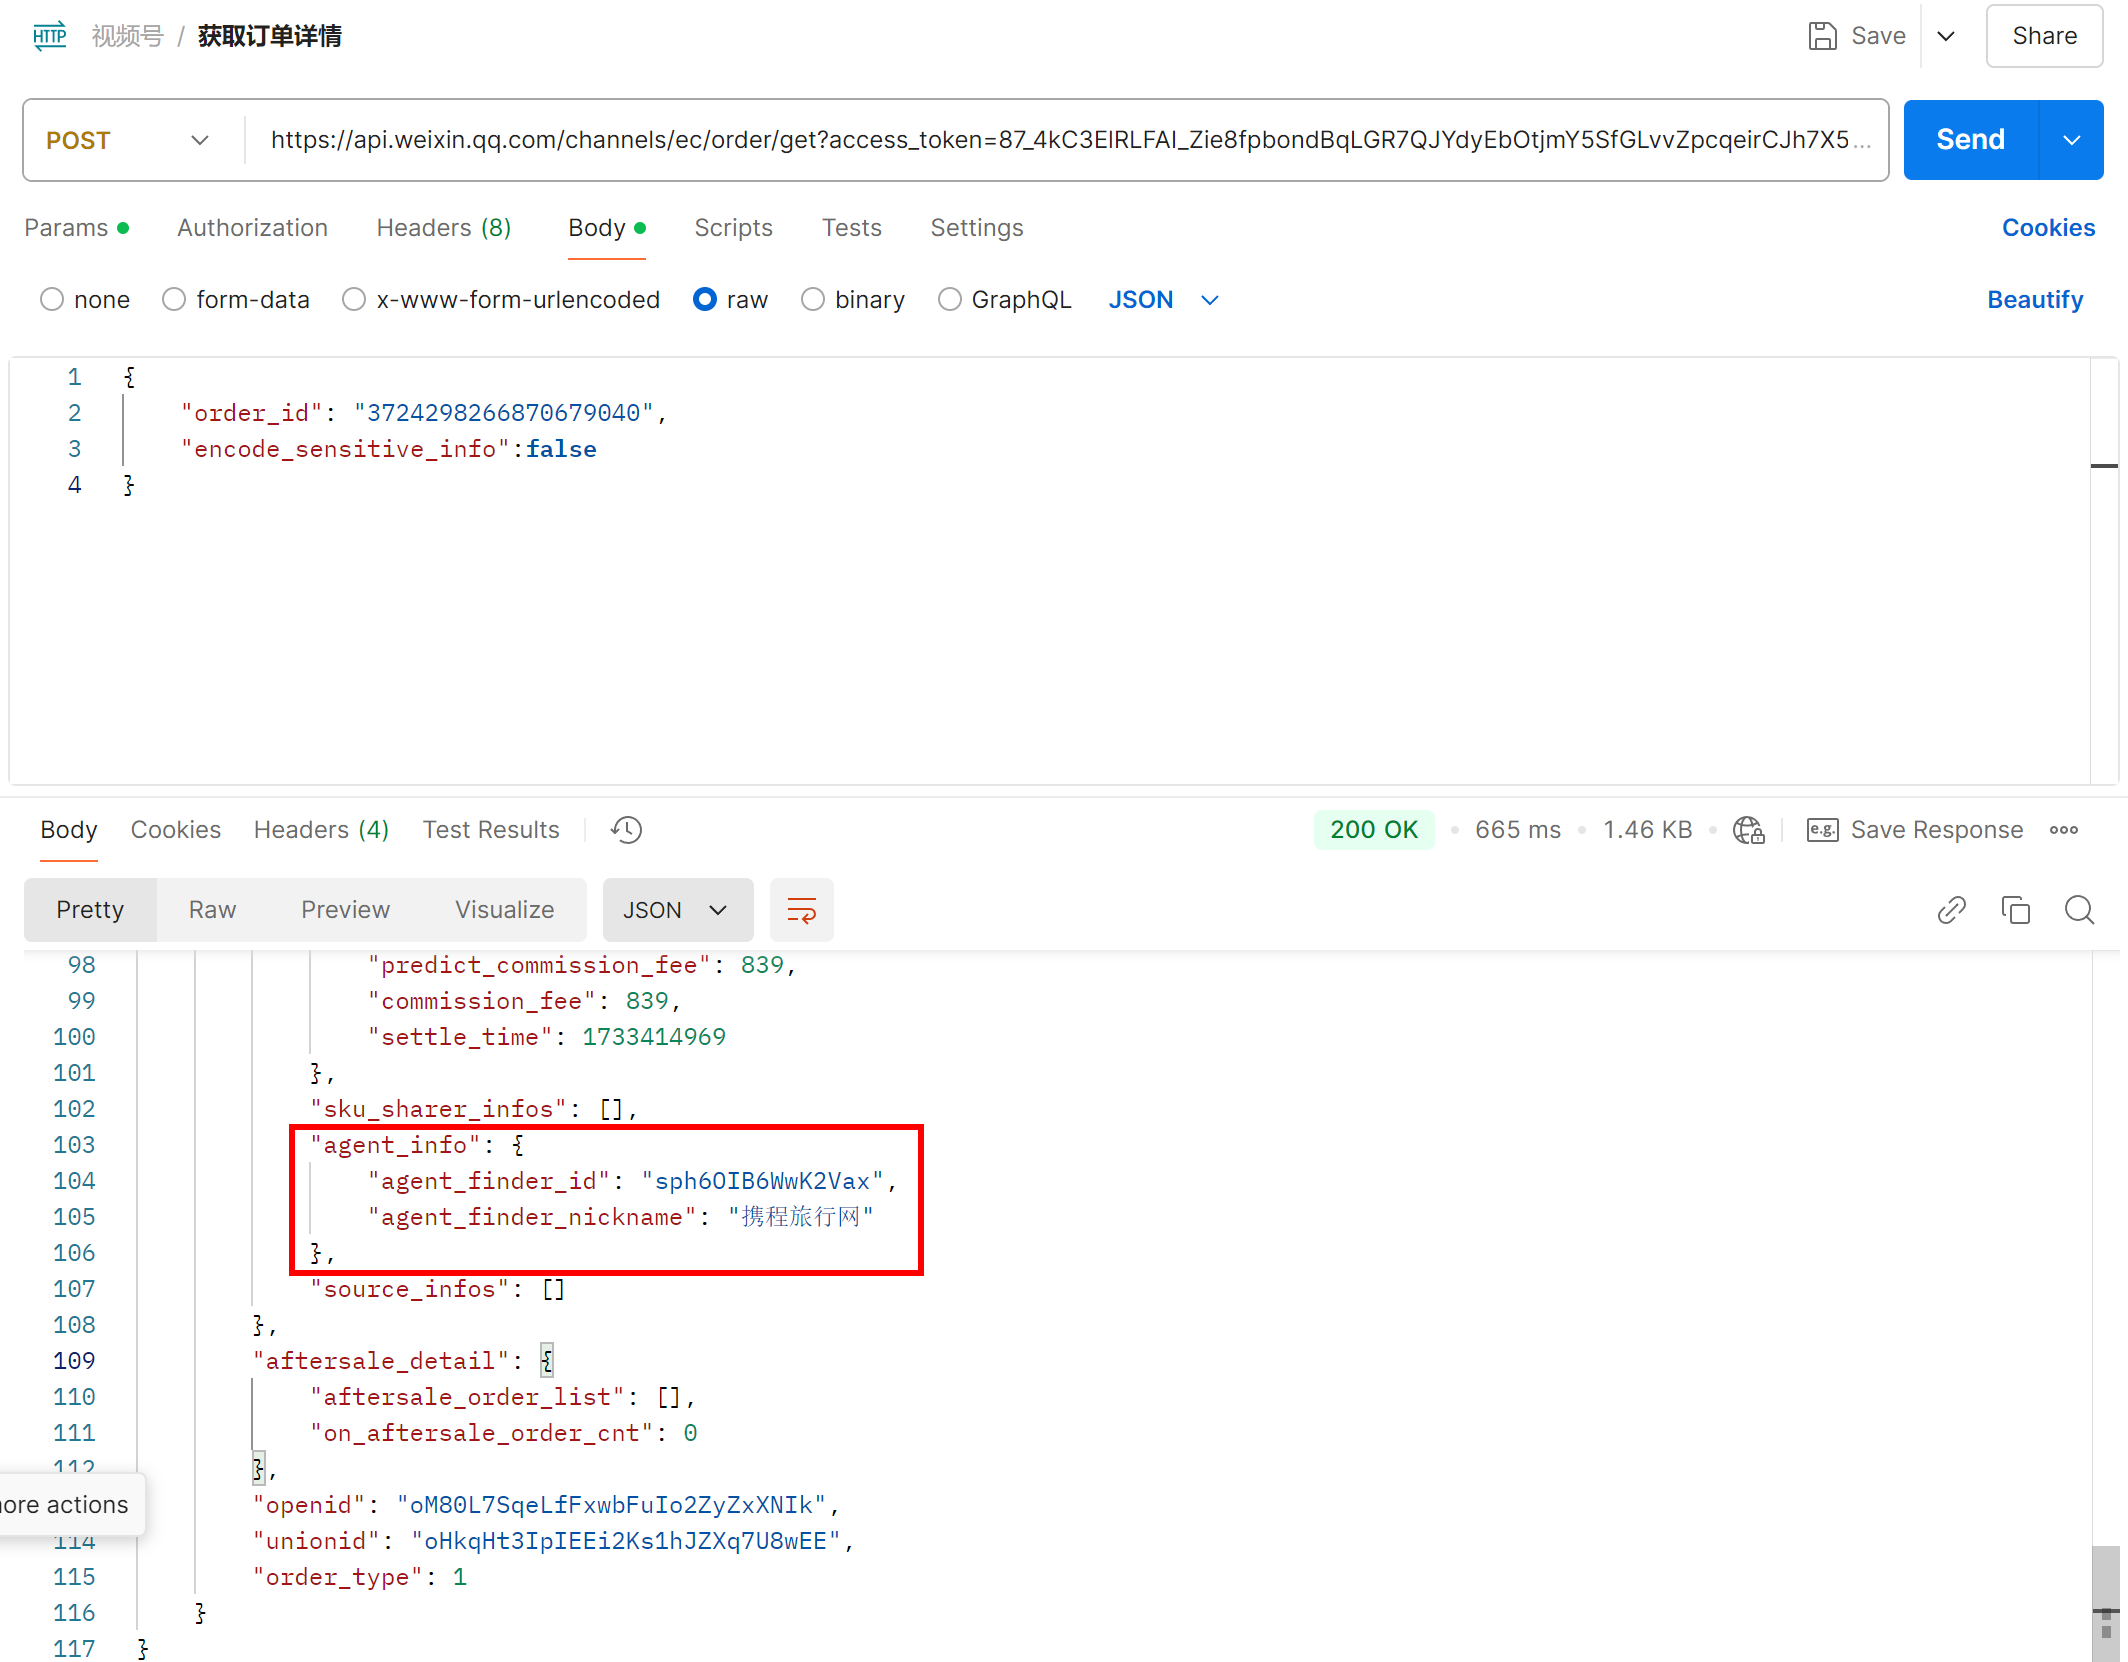2128x1662 pixels.
Task: Toggle word wrap icon in response
Action: click(801, 910)
